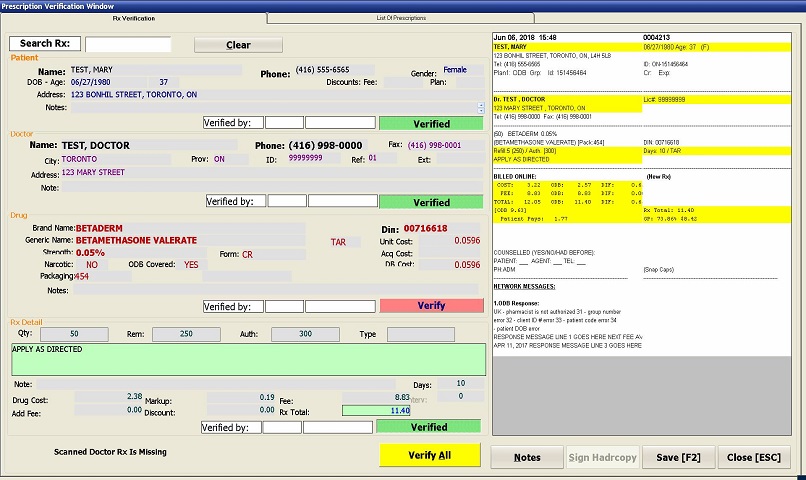Click the green Verified button in Patient section
Viewport: 806px width, 480px height.
point(431,124)
